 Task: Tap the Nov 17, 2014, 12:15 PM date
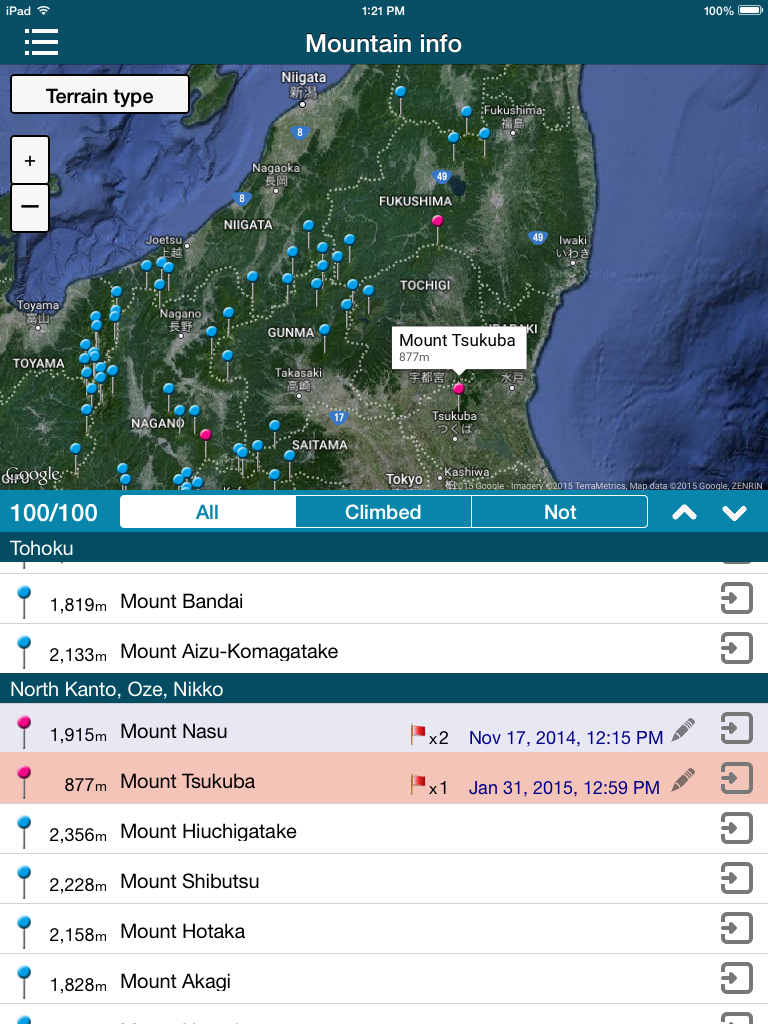coord(566,738)
